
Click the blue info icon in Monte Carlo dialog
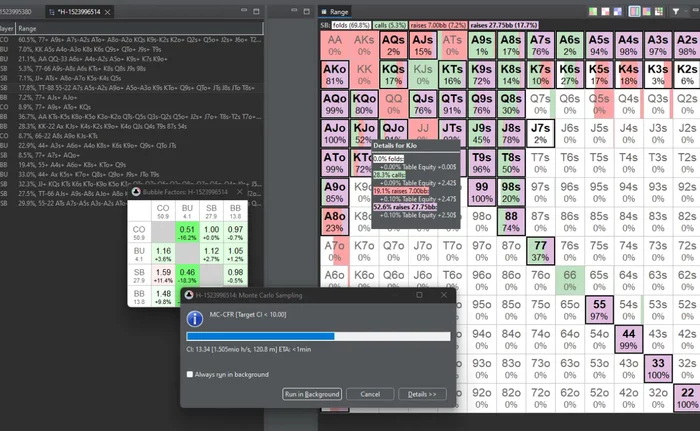pyautogui.click(x=195, y=318)
